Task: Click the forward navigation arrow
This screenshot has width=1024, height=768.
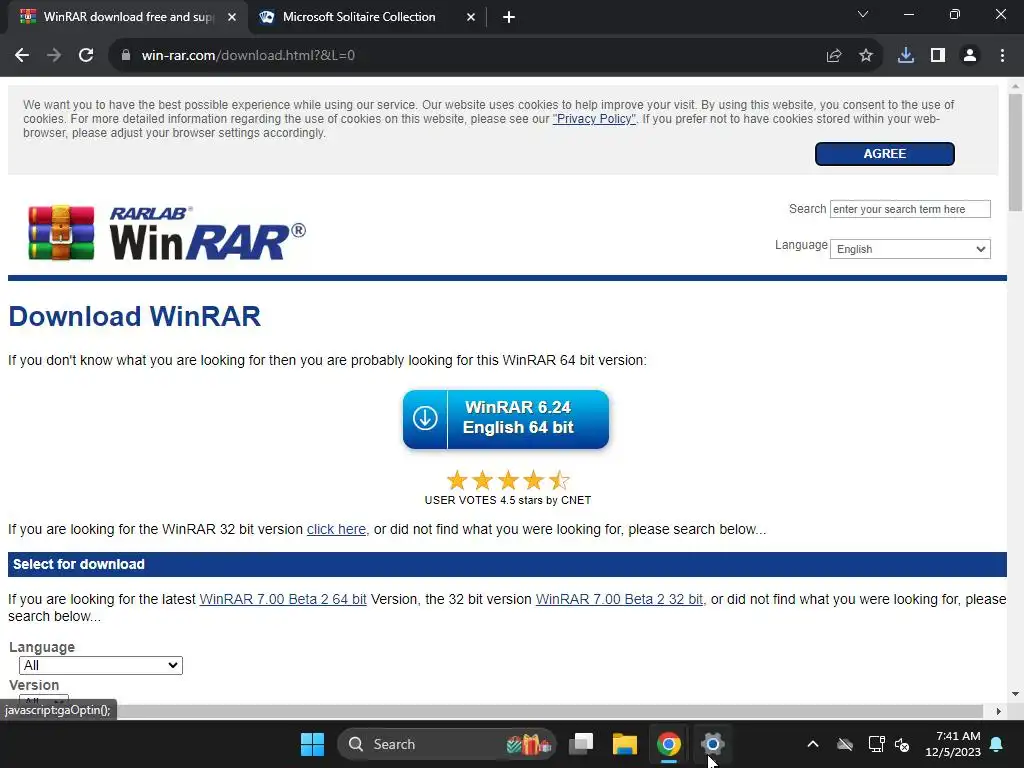Action: [54, 56]
